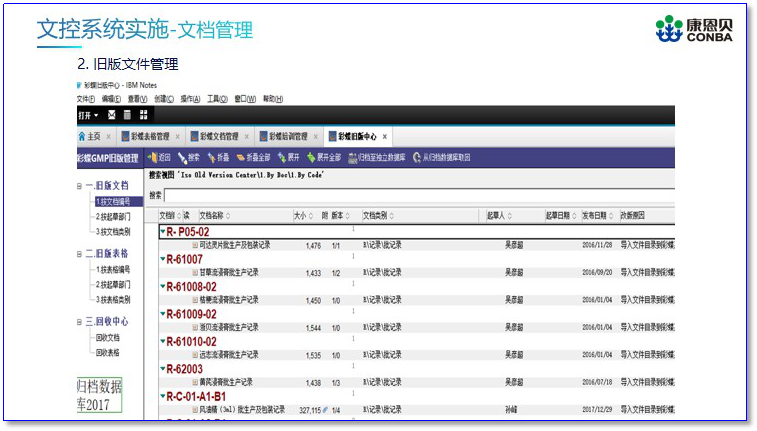This screenshot has width=757, height=431.
Task: Click the workspace grid icon in toolbar
Action: click(x=144, y=115)
